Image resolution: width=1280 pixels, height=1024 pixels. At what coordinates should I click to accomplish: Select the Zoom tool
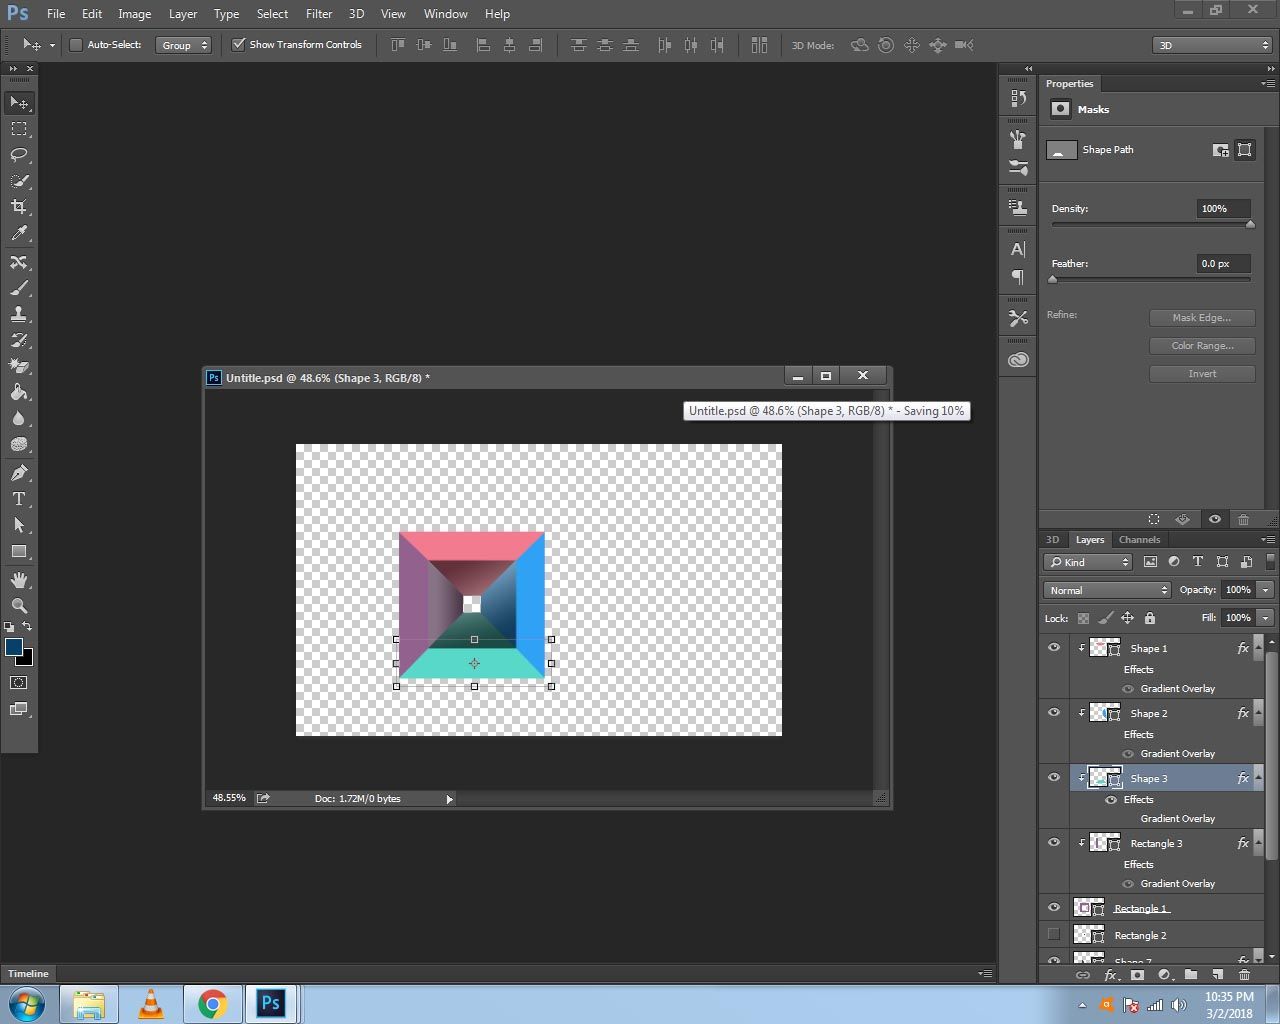coord(19,606)
